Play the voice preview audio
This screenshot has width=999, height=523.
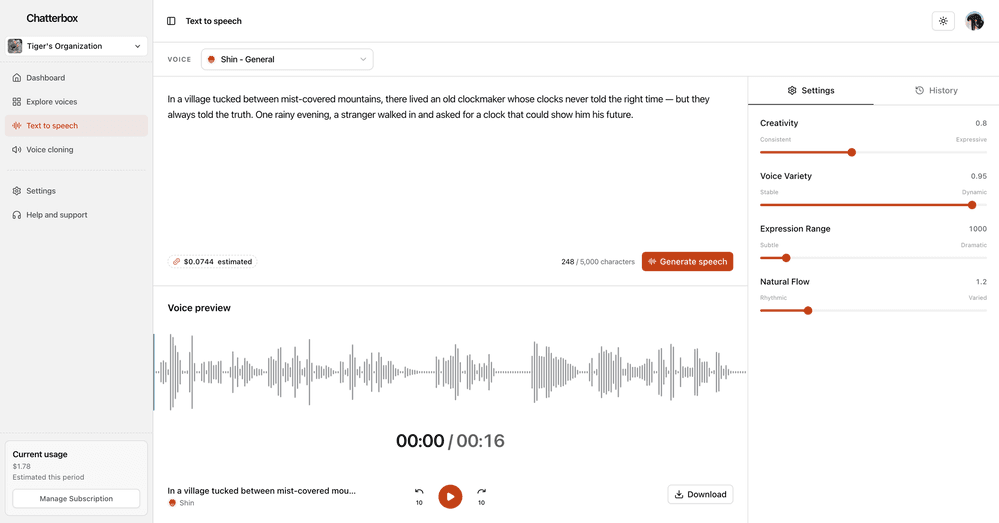pyautogui.click(x=450, y=496)
